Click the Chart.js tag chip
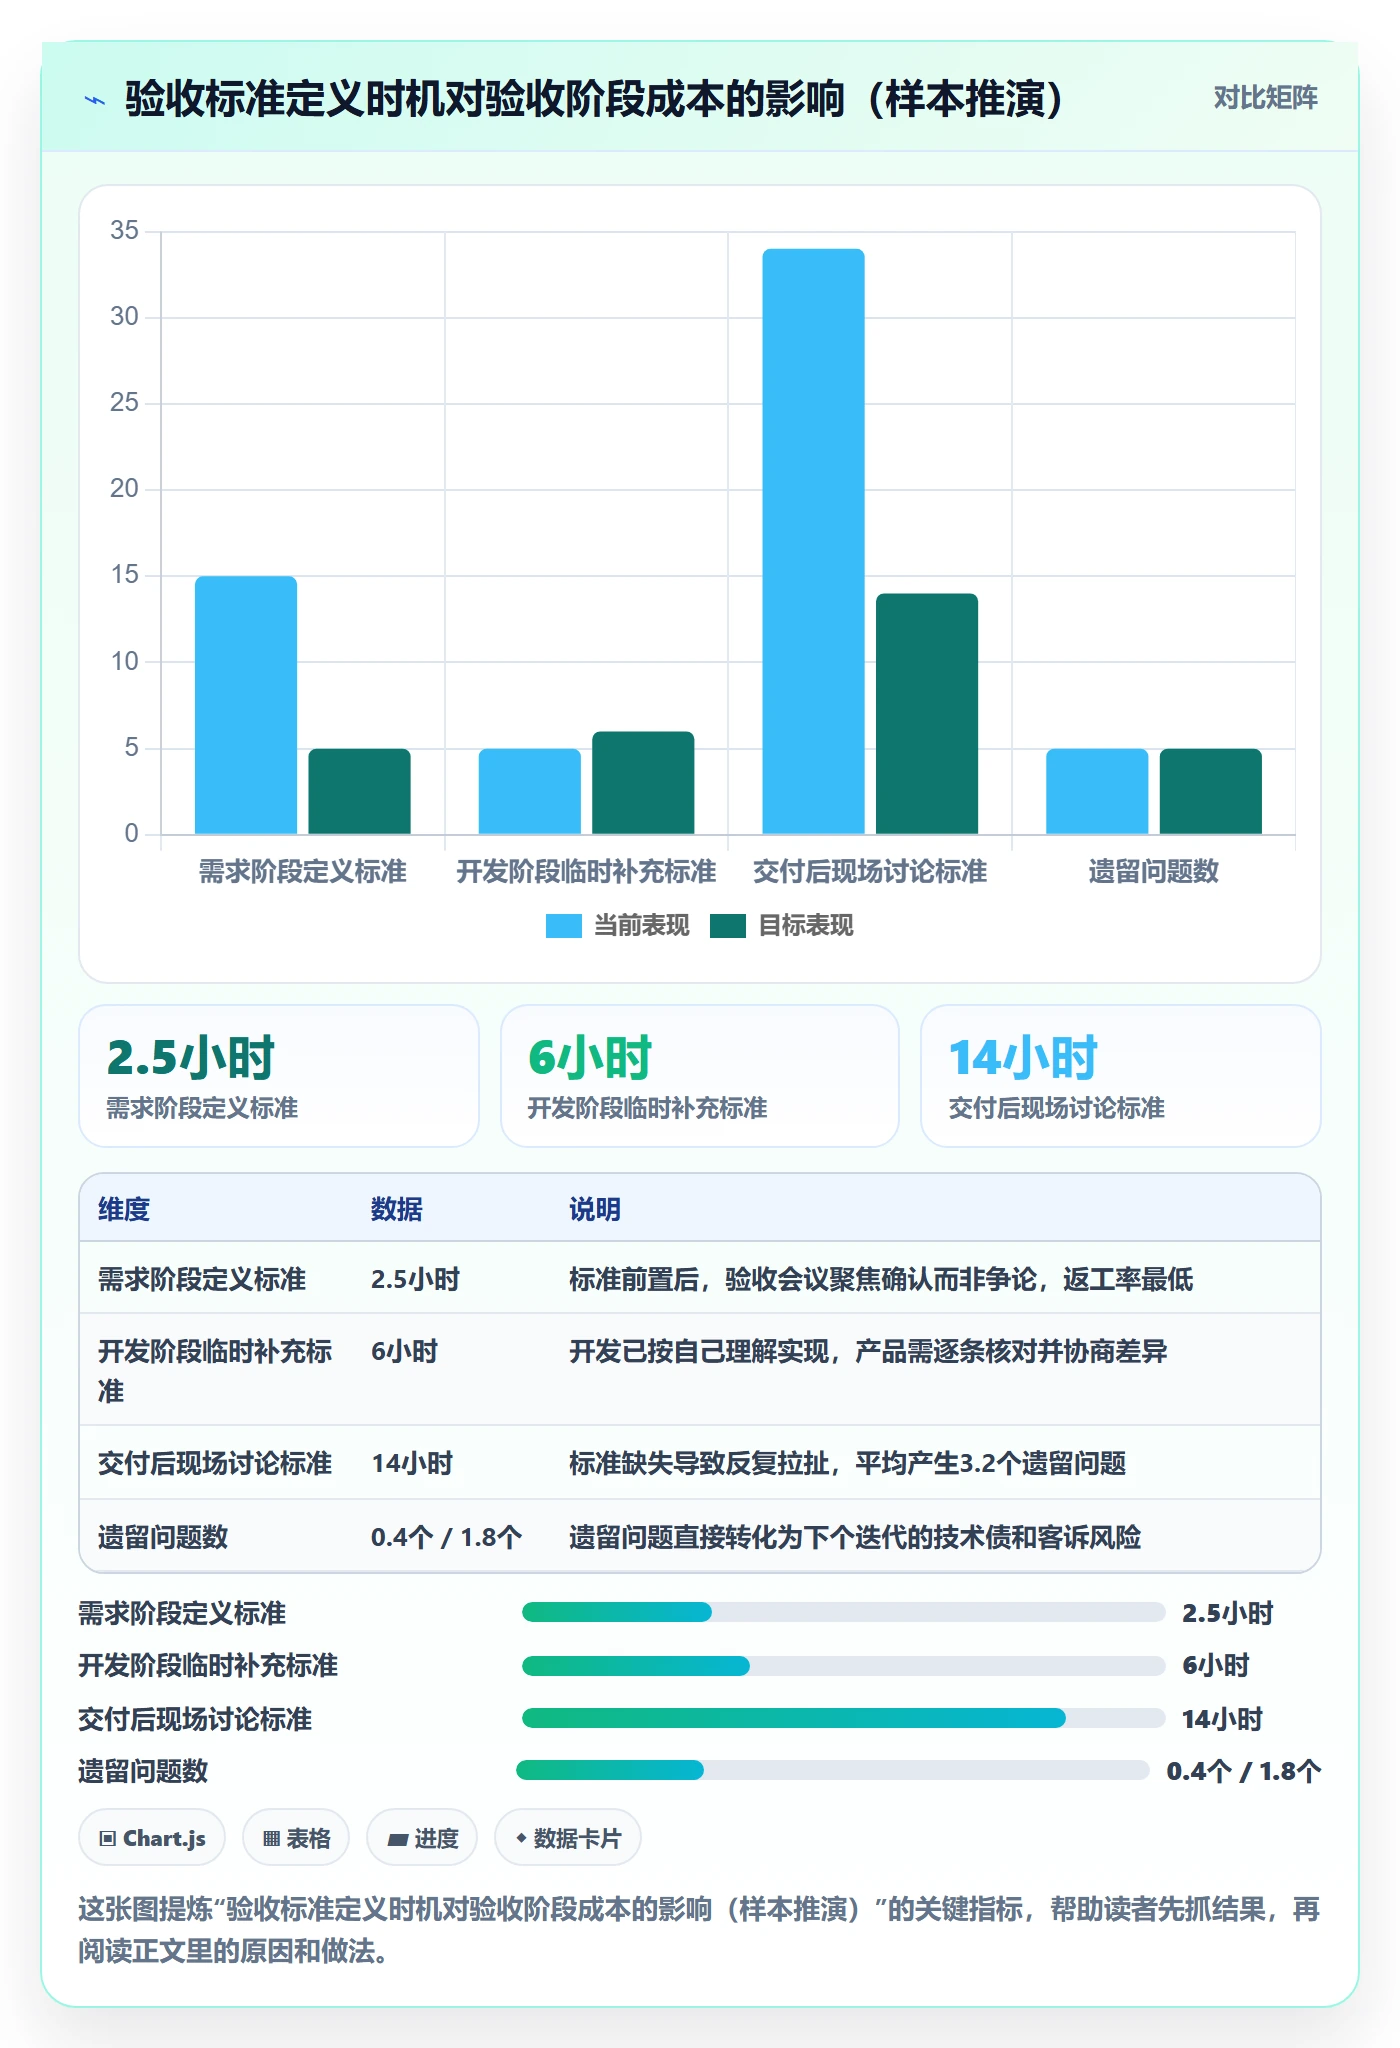 pos(152,1837)
